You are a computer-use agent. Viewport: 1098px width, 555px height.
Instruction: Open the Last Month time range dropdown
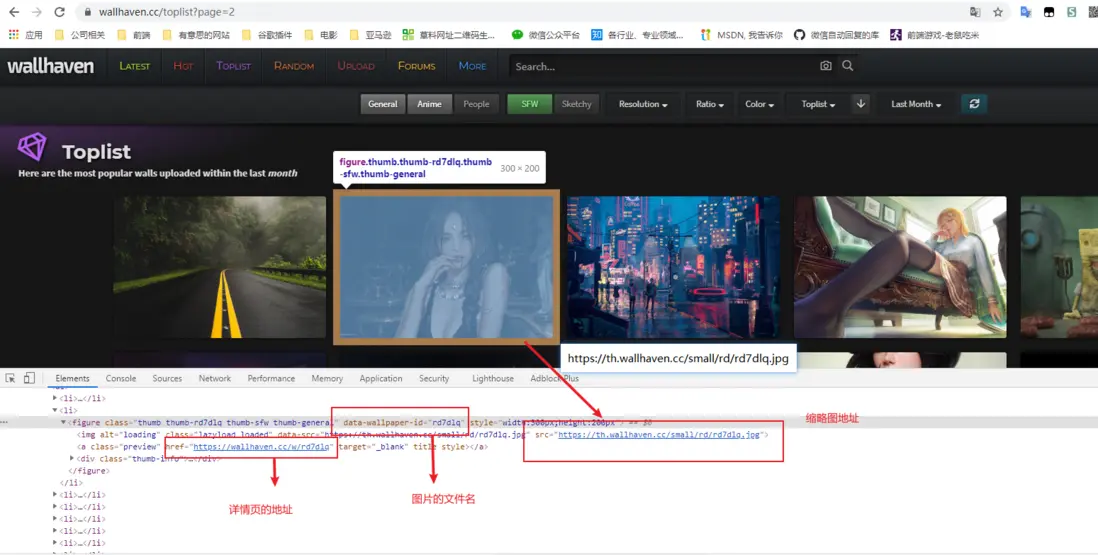(x=916, y=104)
